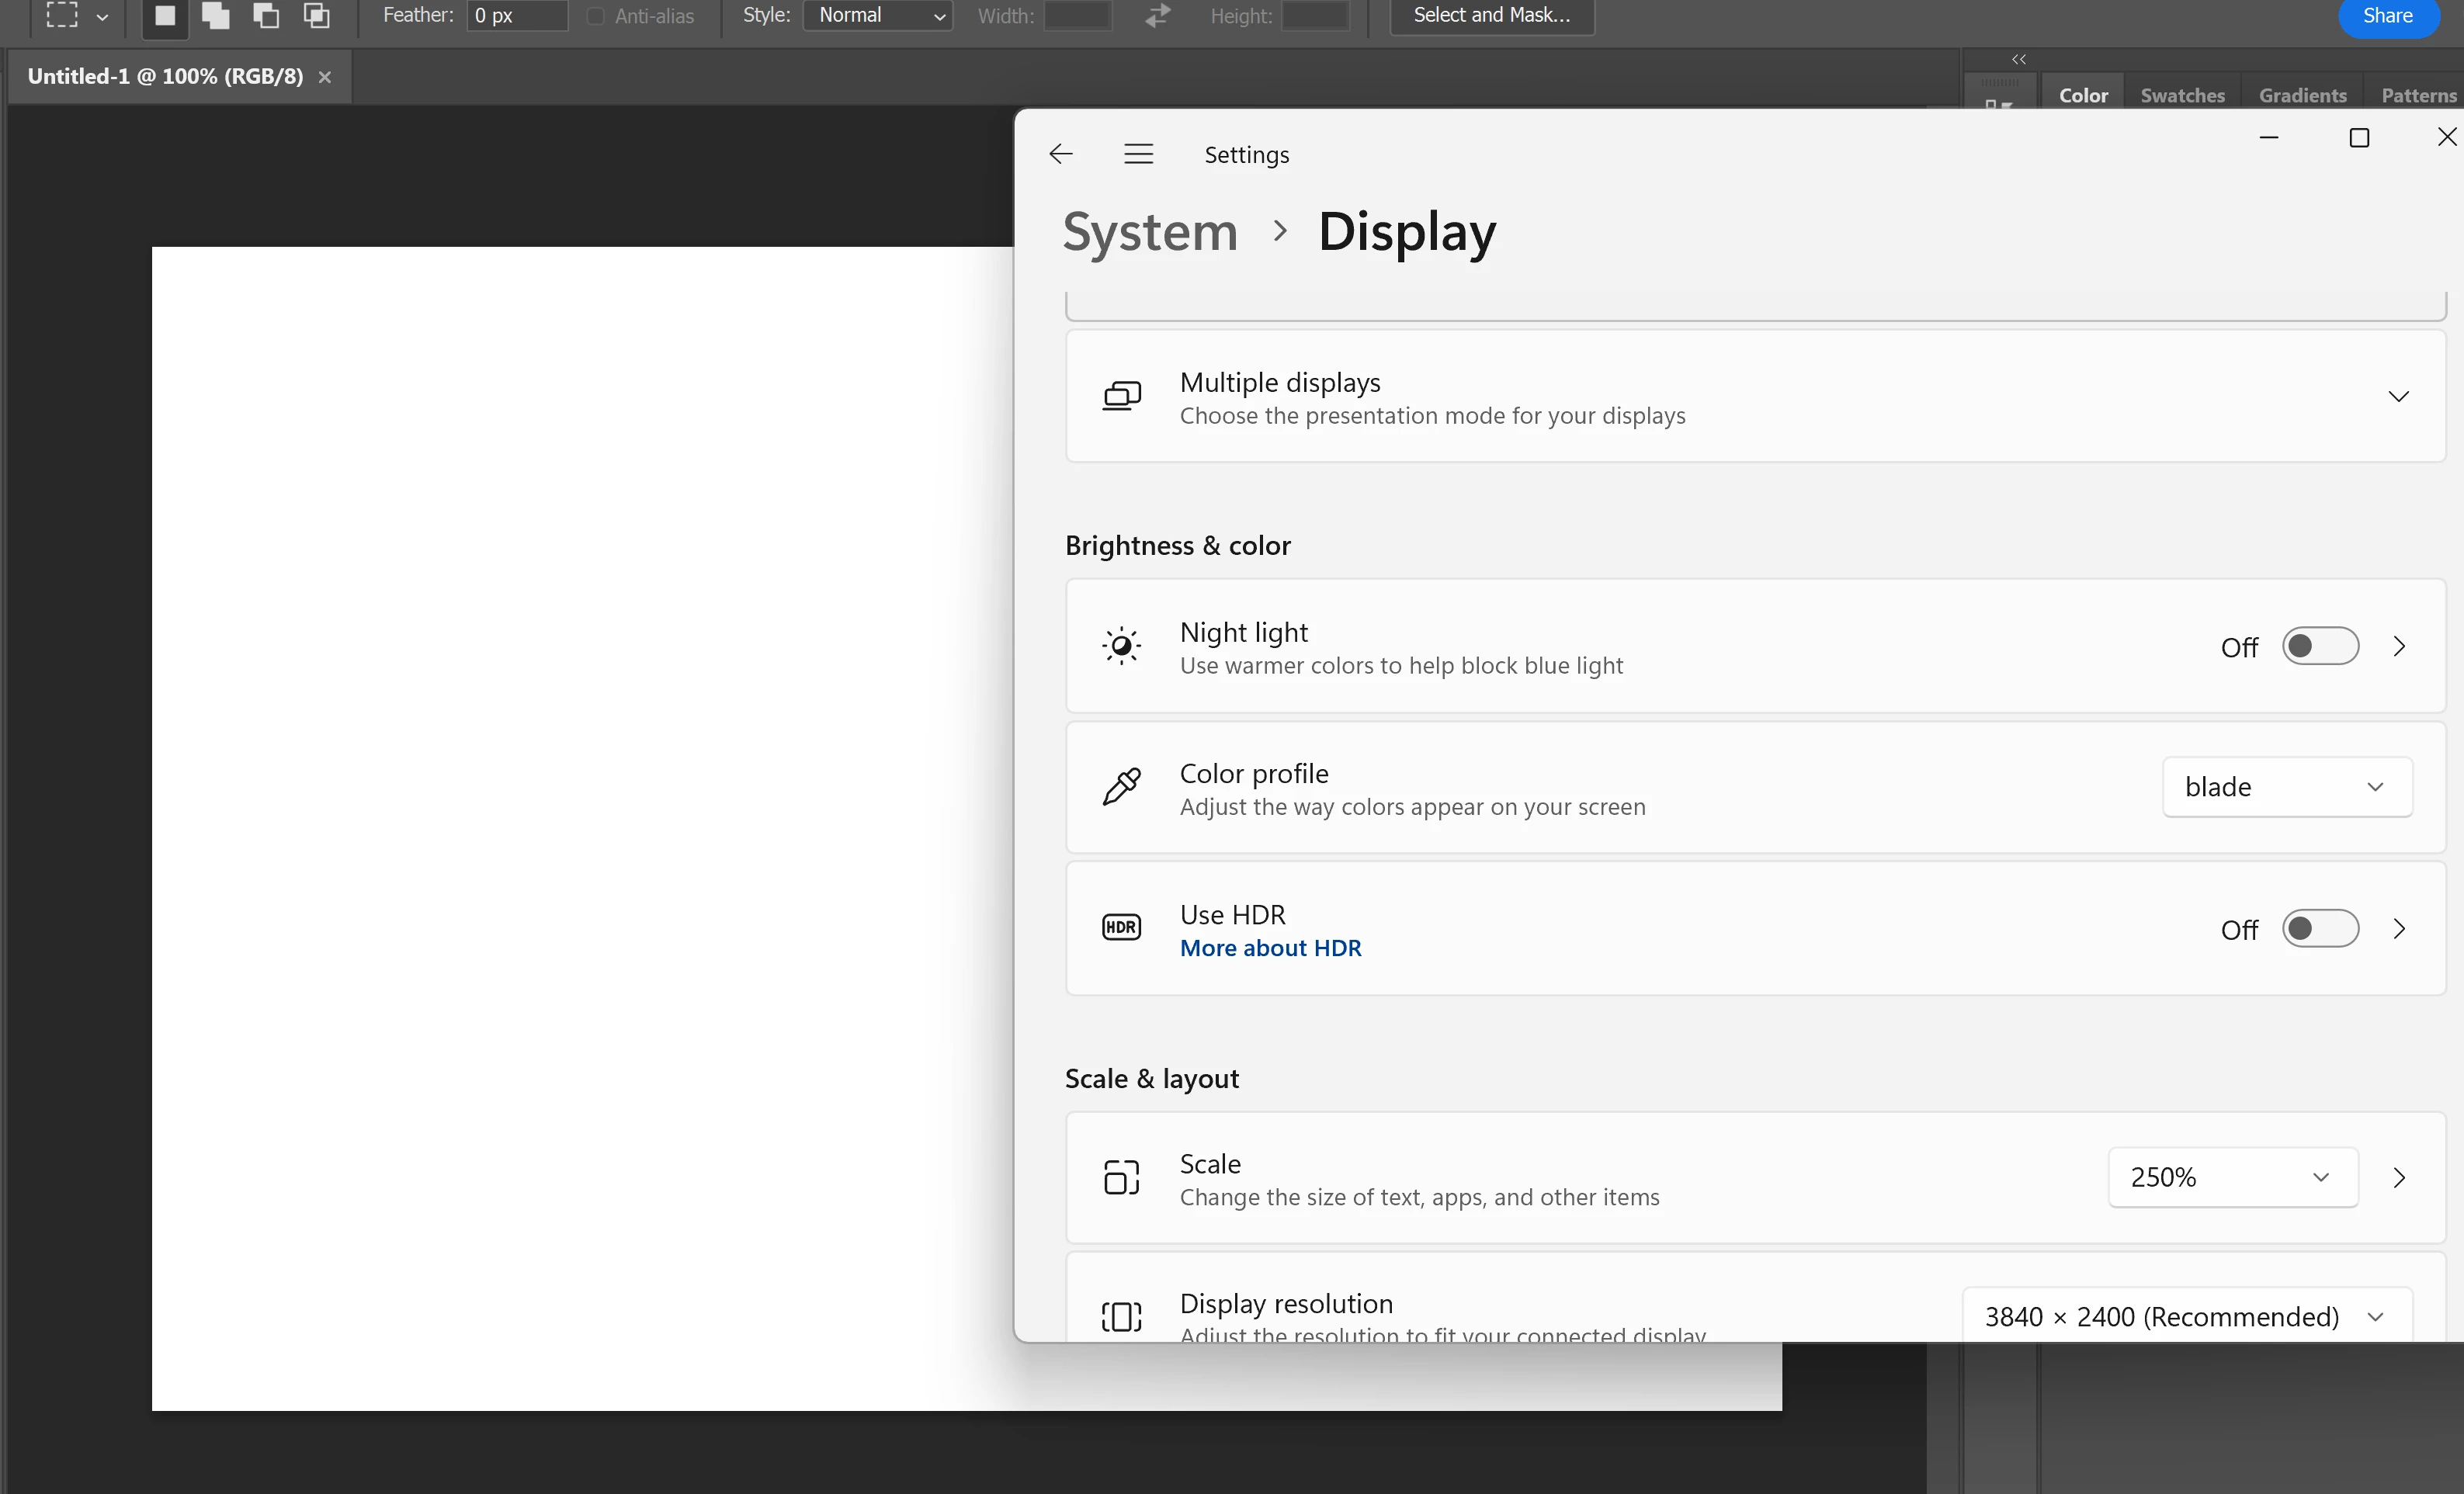2464x1494 pixels.
Task: Click the Feather value input field
Action: pyautogui.click(x=516, y=16)
